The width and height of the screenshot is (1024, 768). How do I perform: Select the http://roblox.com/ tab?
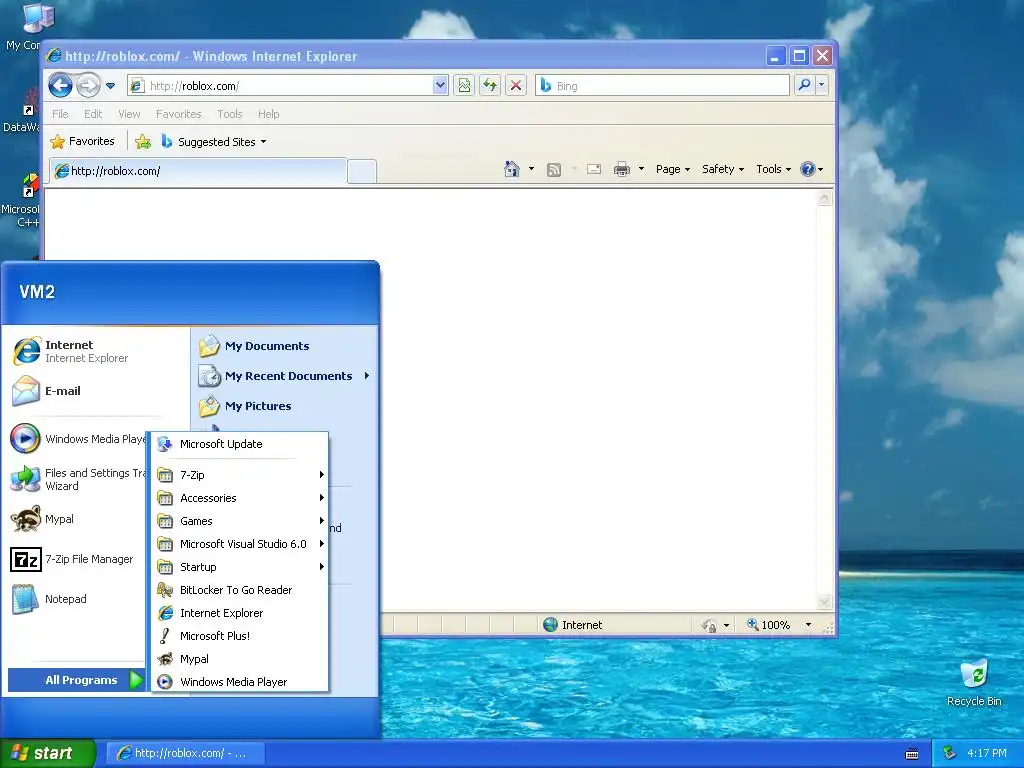click(x=198, y=171)
